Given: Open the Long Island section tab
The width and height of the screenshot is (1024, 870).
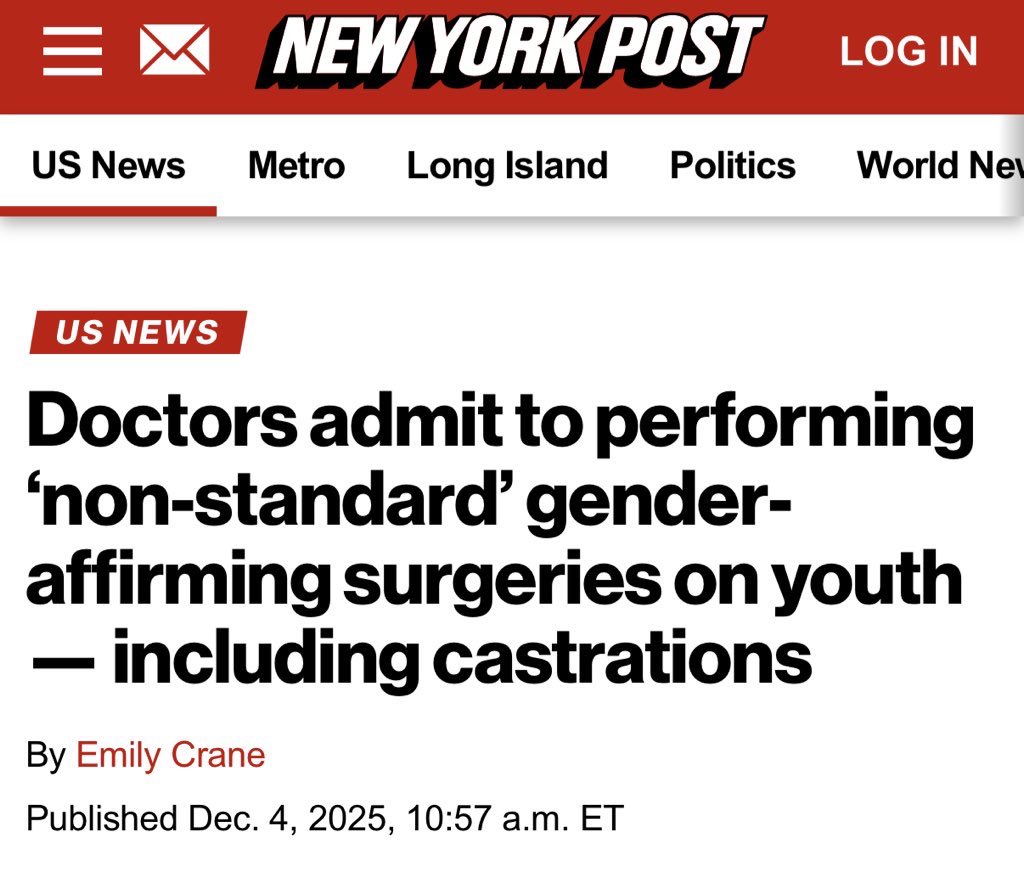Looking at the screenshot, I should click(x=507, y=165).
